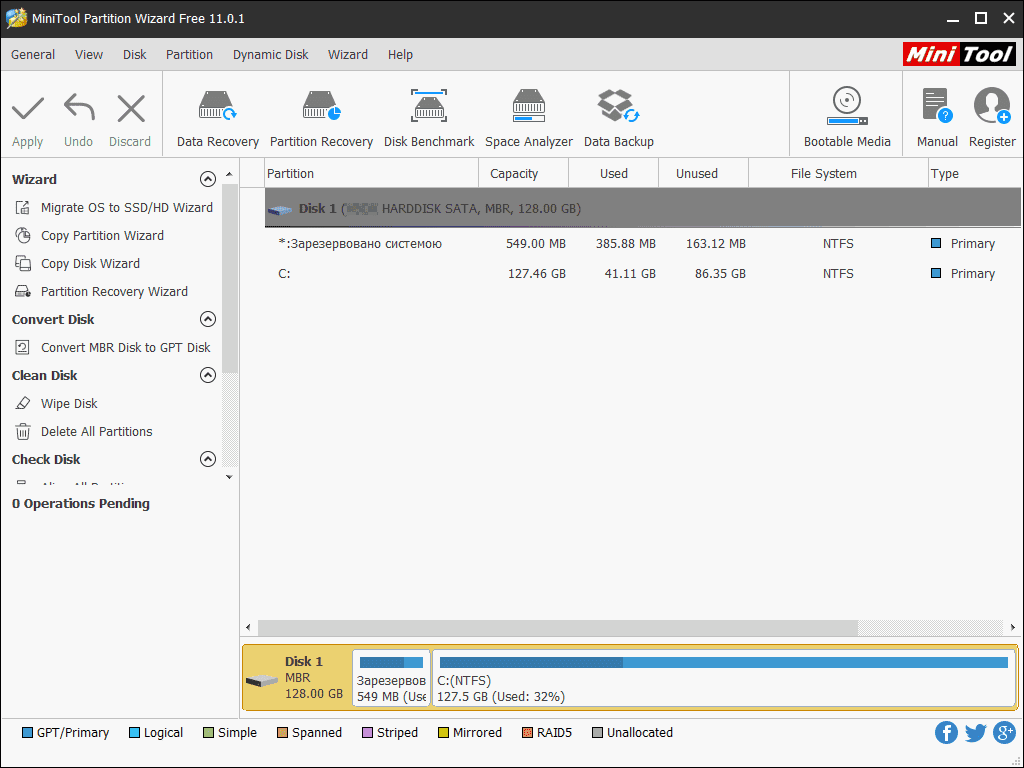Image resolution: width=1024 pixels, height=768 pixels.
Task: Collapse the Convert Disk section
Action: [208, 319]
